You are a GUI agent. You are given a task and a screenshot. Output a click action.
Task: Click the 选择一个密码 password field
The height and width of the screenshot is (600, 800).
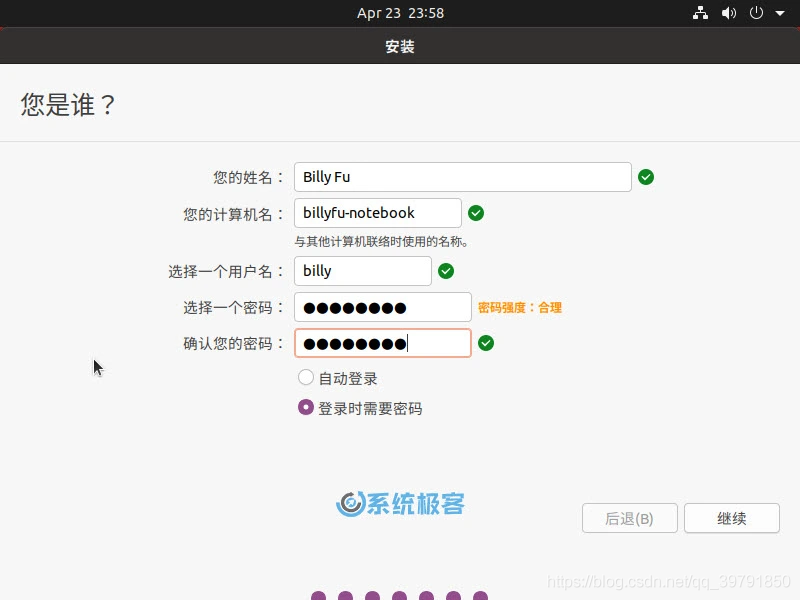coord(383,307)
